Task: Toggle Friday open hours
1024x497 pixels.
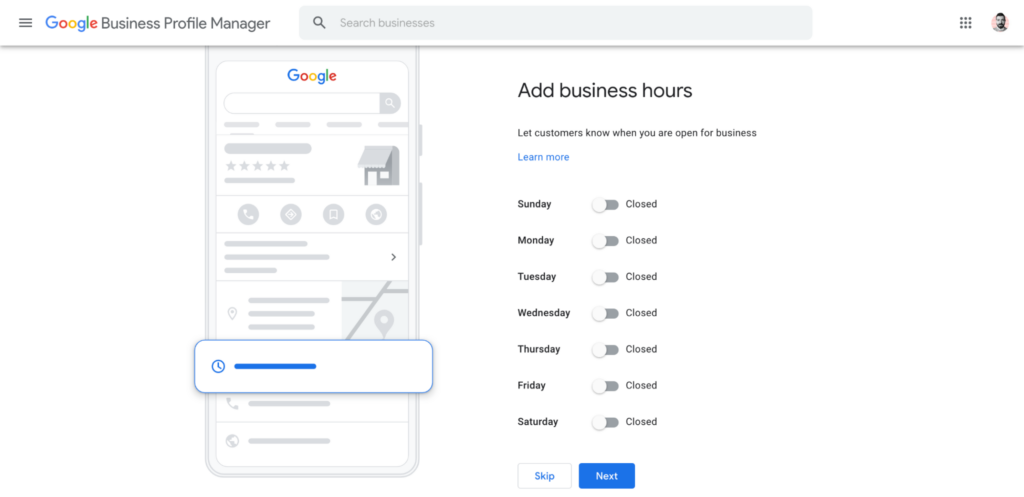Action: tap(605, 386)
